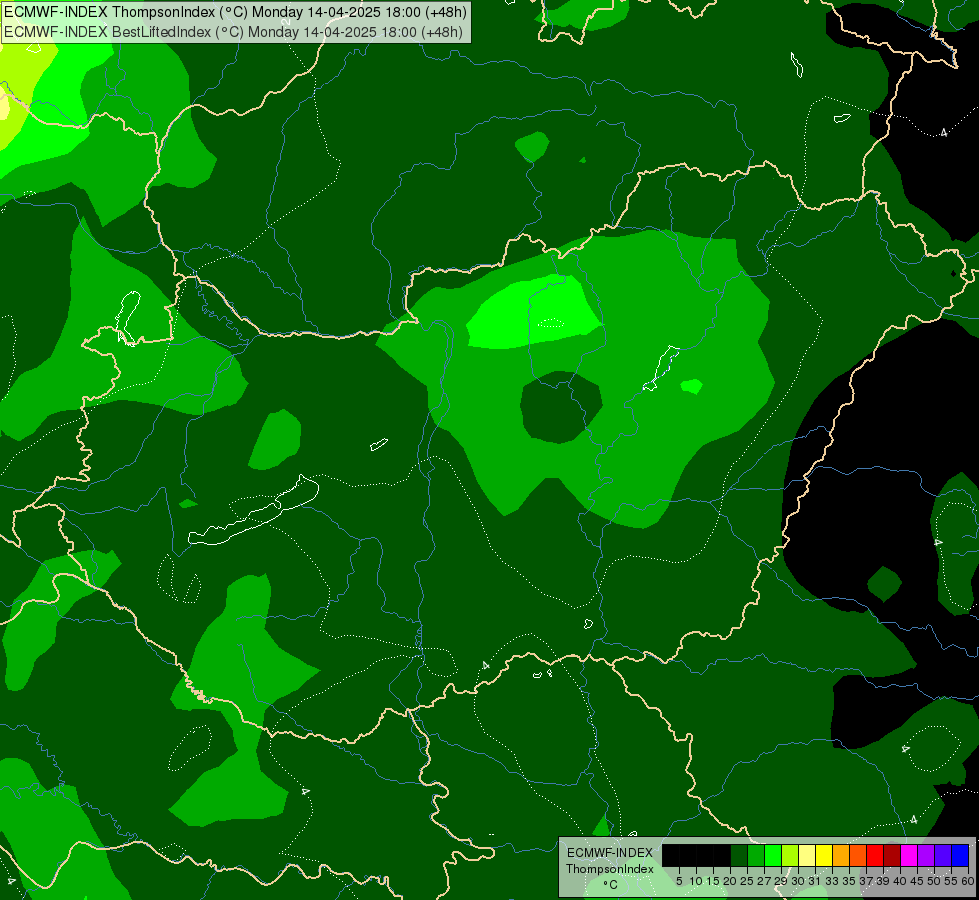Click the legend scale value 40

899,881
